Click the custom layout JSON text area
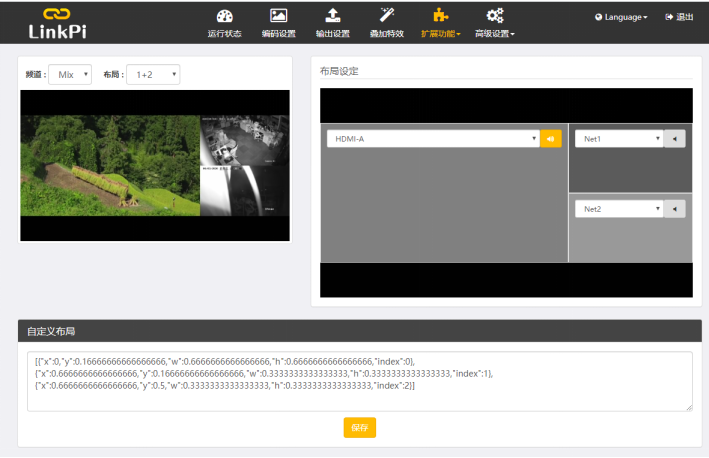Screen dimensions: 709x458 coord(359,381)
